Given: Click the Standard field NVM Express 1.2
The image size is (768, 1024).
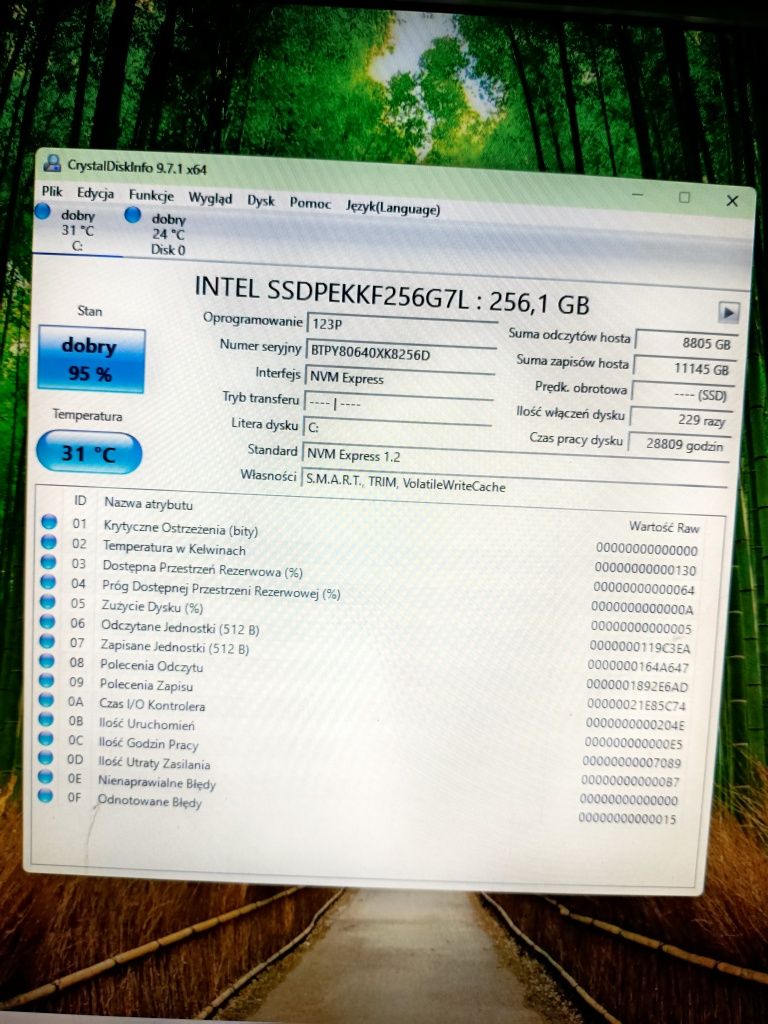Looking at the screenshot, I should point(515,456).
